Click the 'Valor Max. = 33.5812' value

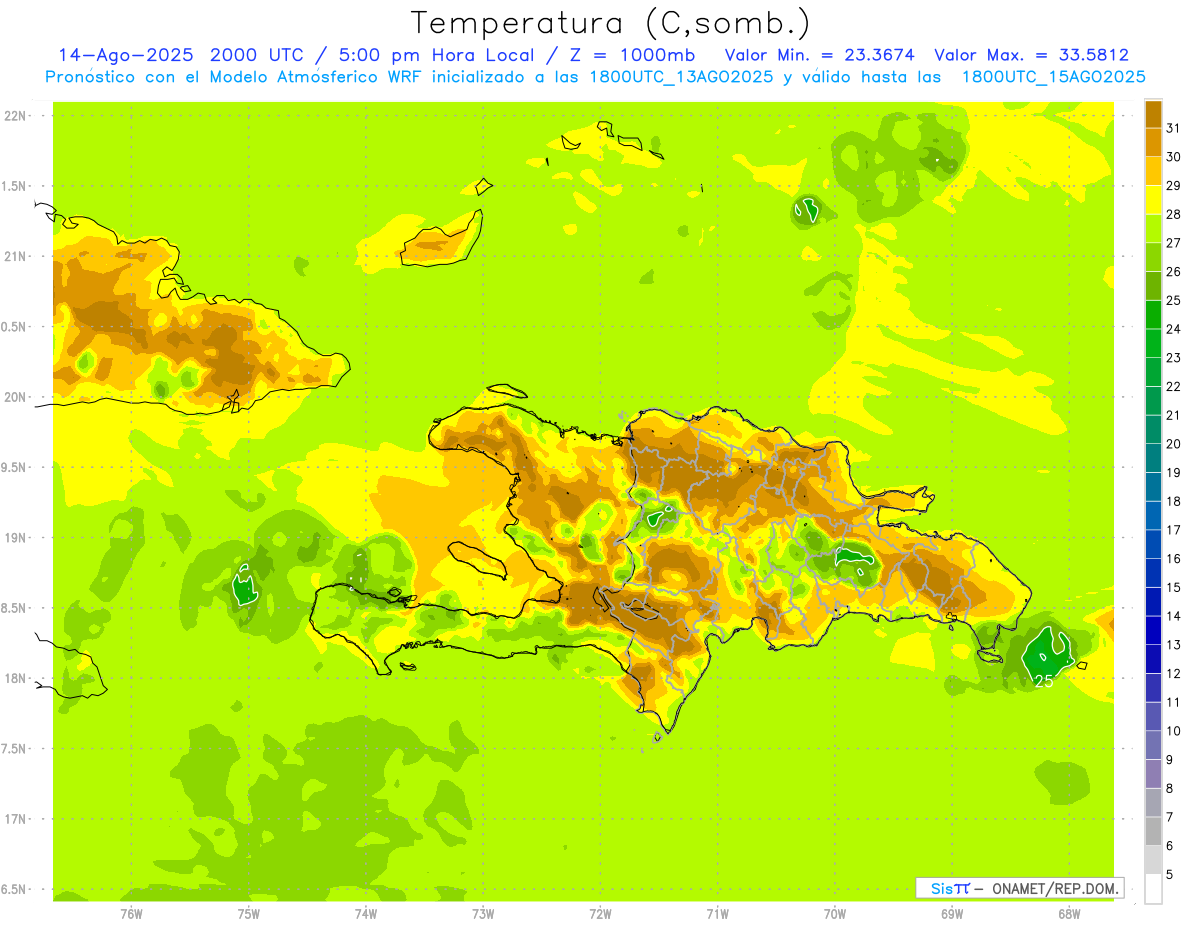click(1031, 55)
